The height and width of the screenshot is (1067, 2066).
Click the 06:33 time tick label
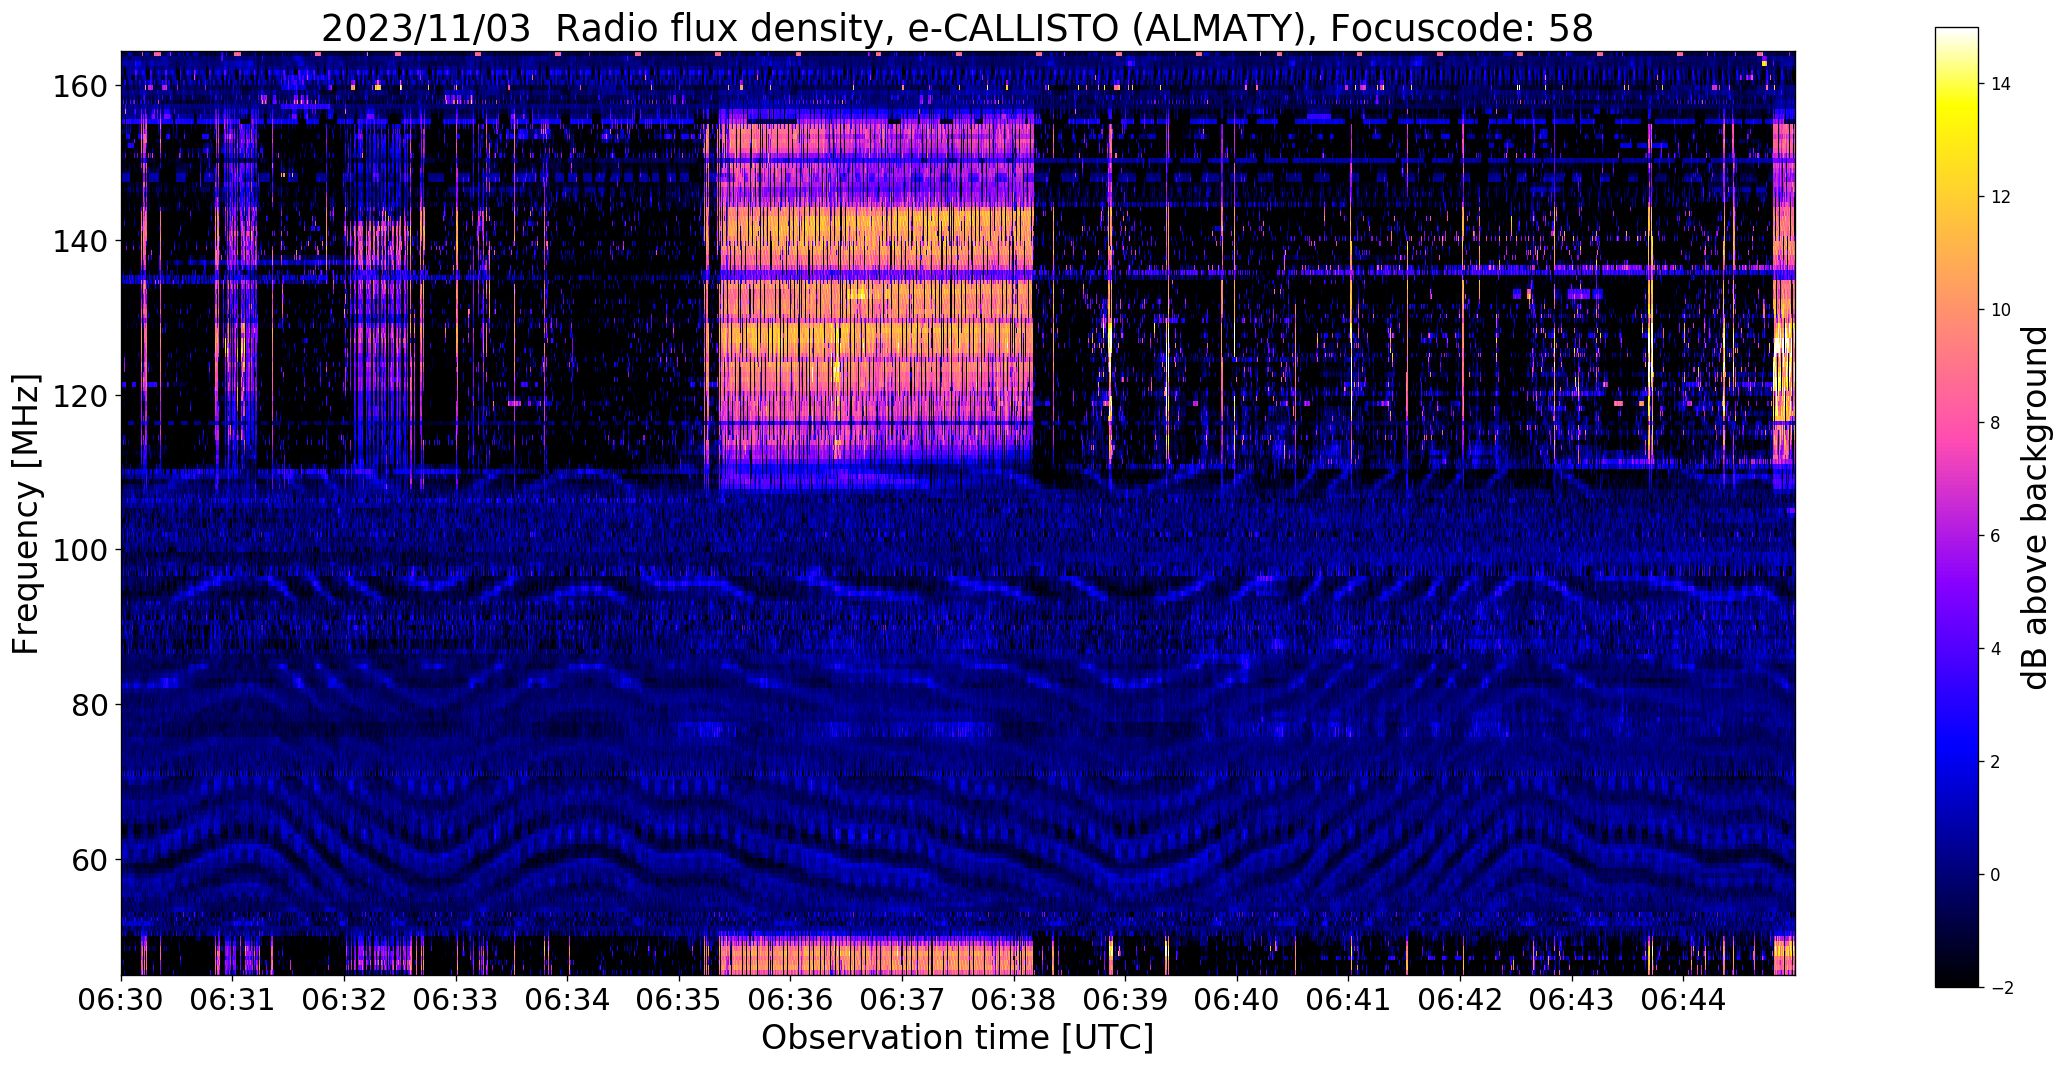456,999
